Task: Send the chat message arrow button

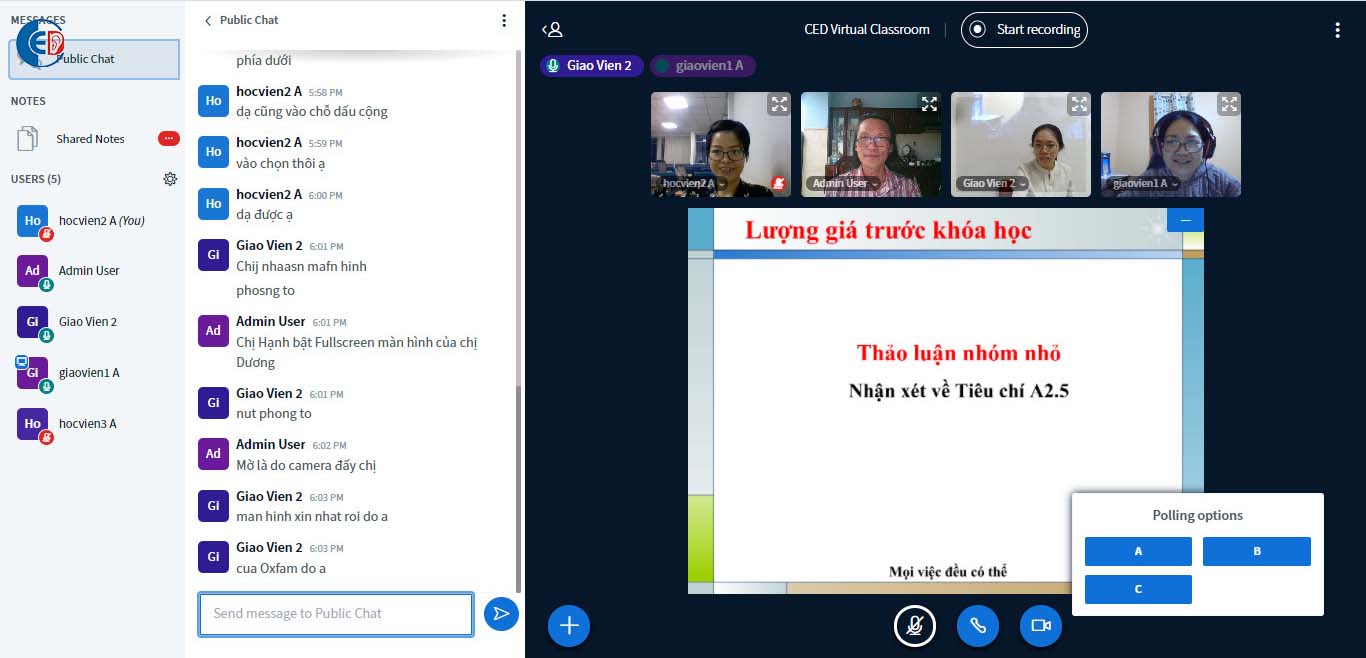Action: 501,614
